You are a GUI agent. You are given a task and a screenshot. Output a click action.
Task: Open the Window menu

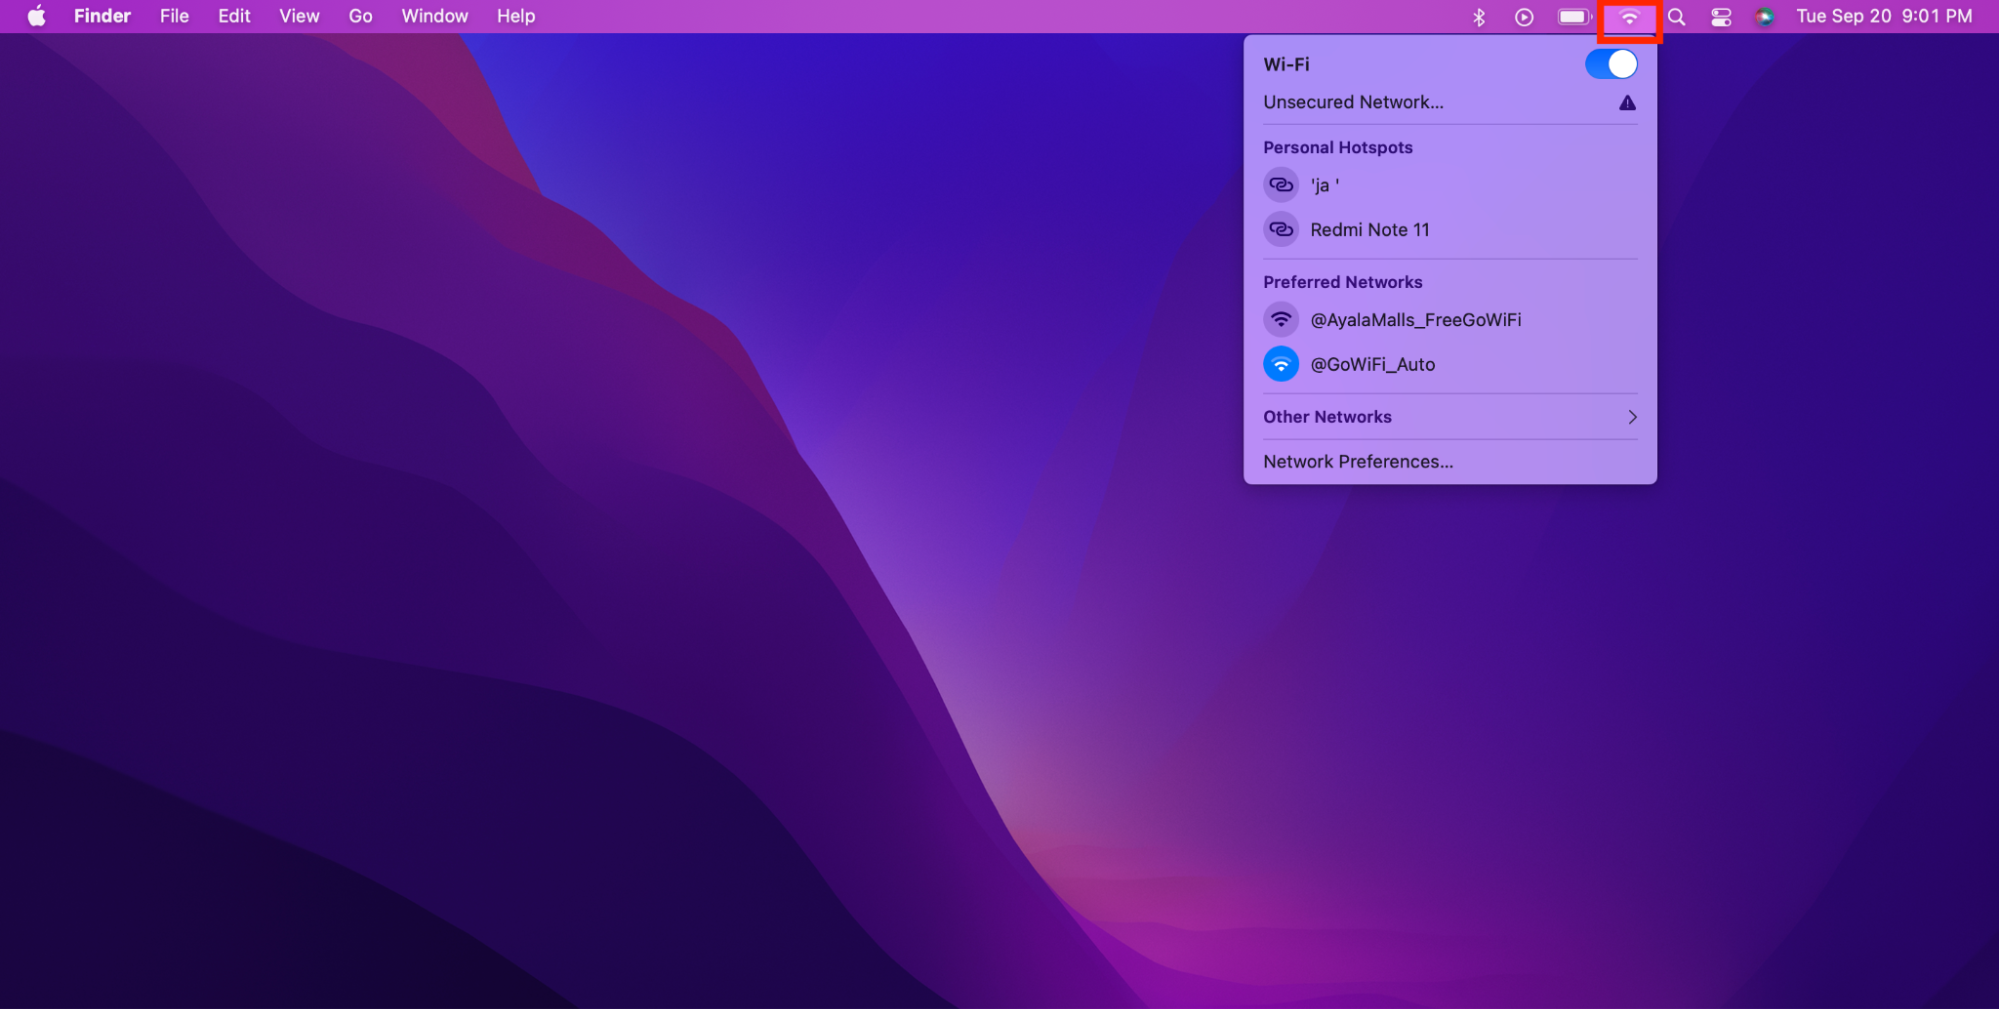point(434,16)
